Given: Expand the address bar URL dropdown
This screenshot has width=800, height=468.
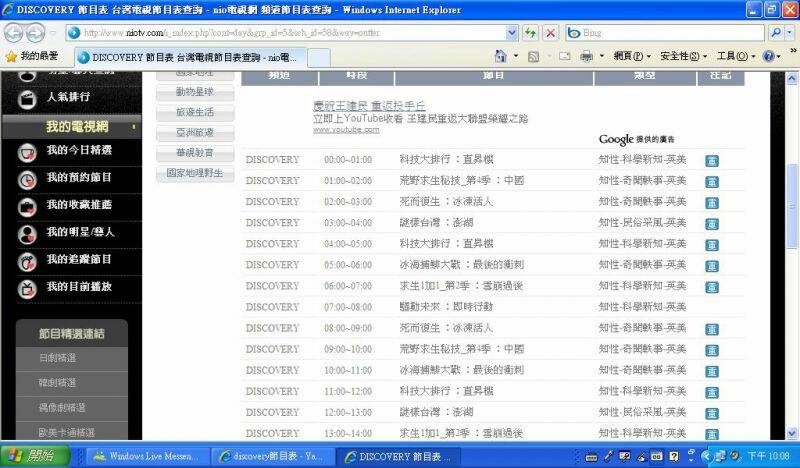Looking at the screenshot, I should (512, 33).
